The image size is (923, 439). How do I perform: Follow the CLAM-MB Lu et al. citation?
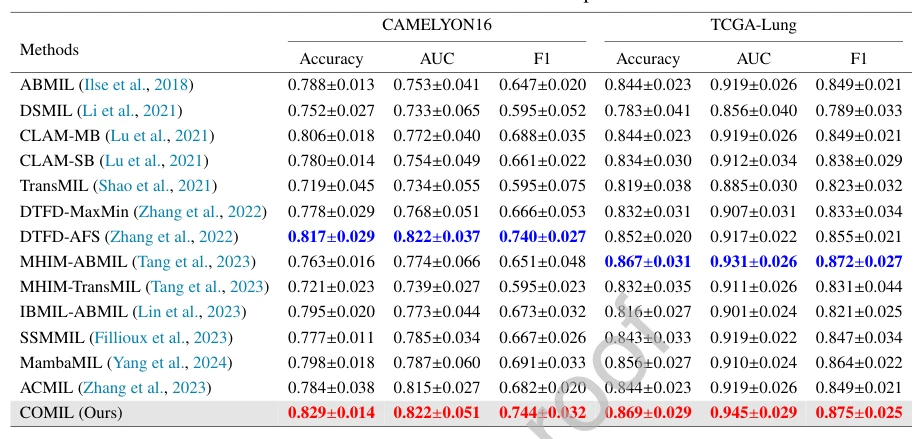pos(160,135)
